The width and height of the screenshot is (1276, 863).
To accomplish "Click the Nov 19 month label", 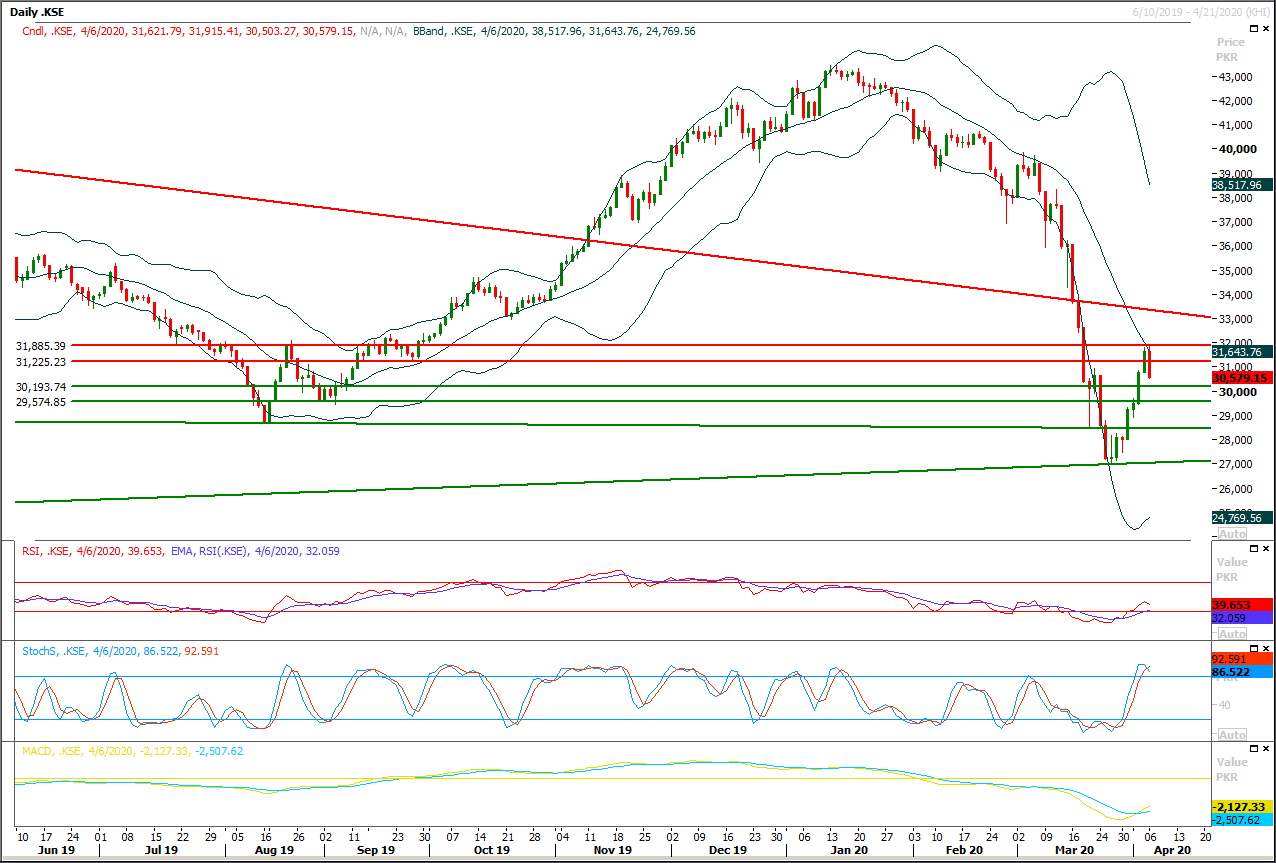I will tap(612, 850).
